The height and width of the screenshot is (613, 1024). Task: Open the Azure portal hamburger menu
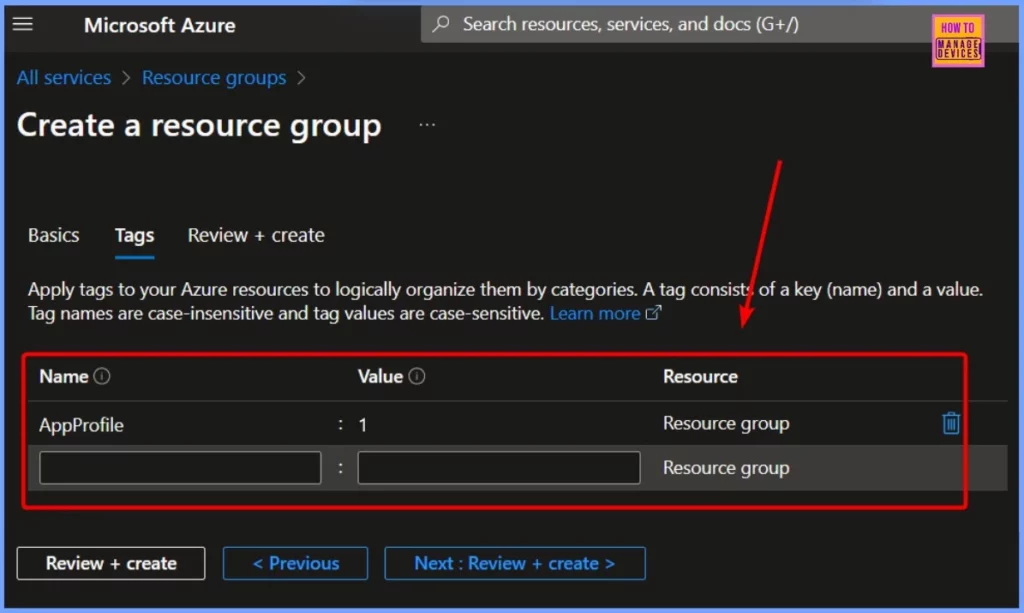coord(23,24)
